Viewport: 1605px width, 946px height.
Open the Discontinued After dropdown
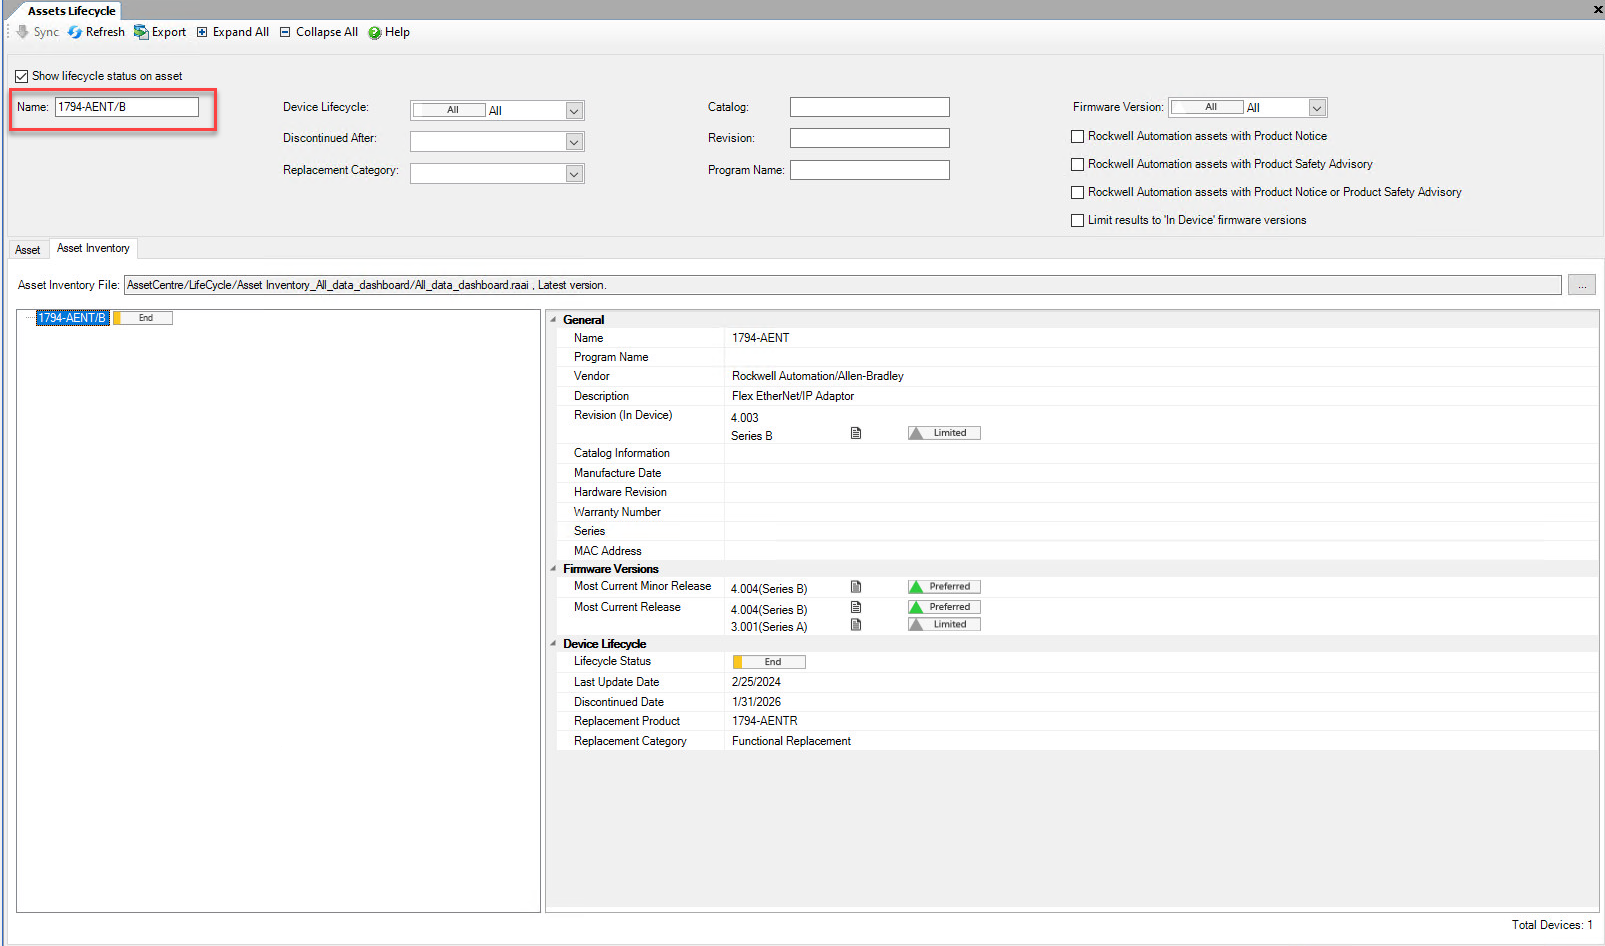click(574, 142)
